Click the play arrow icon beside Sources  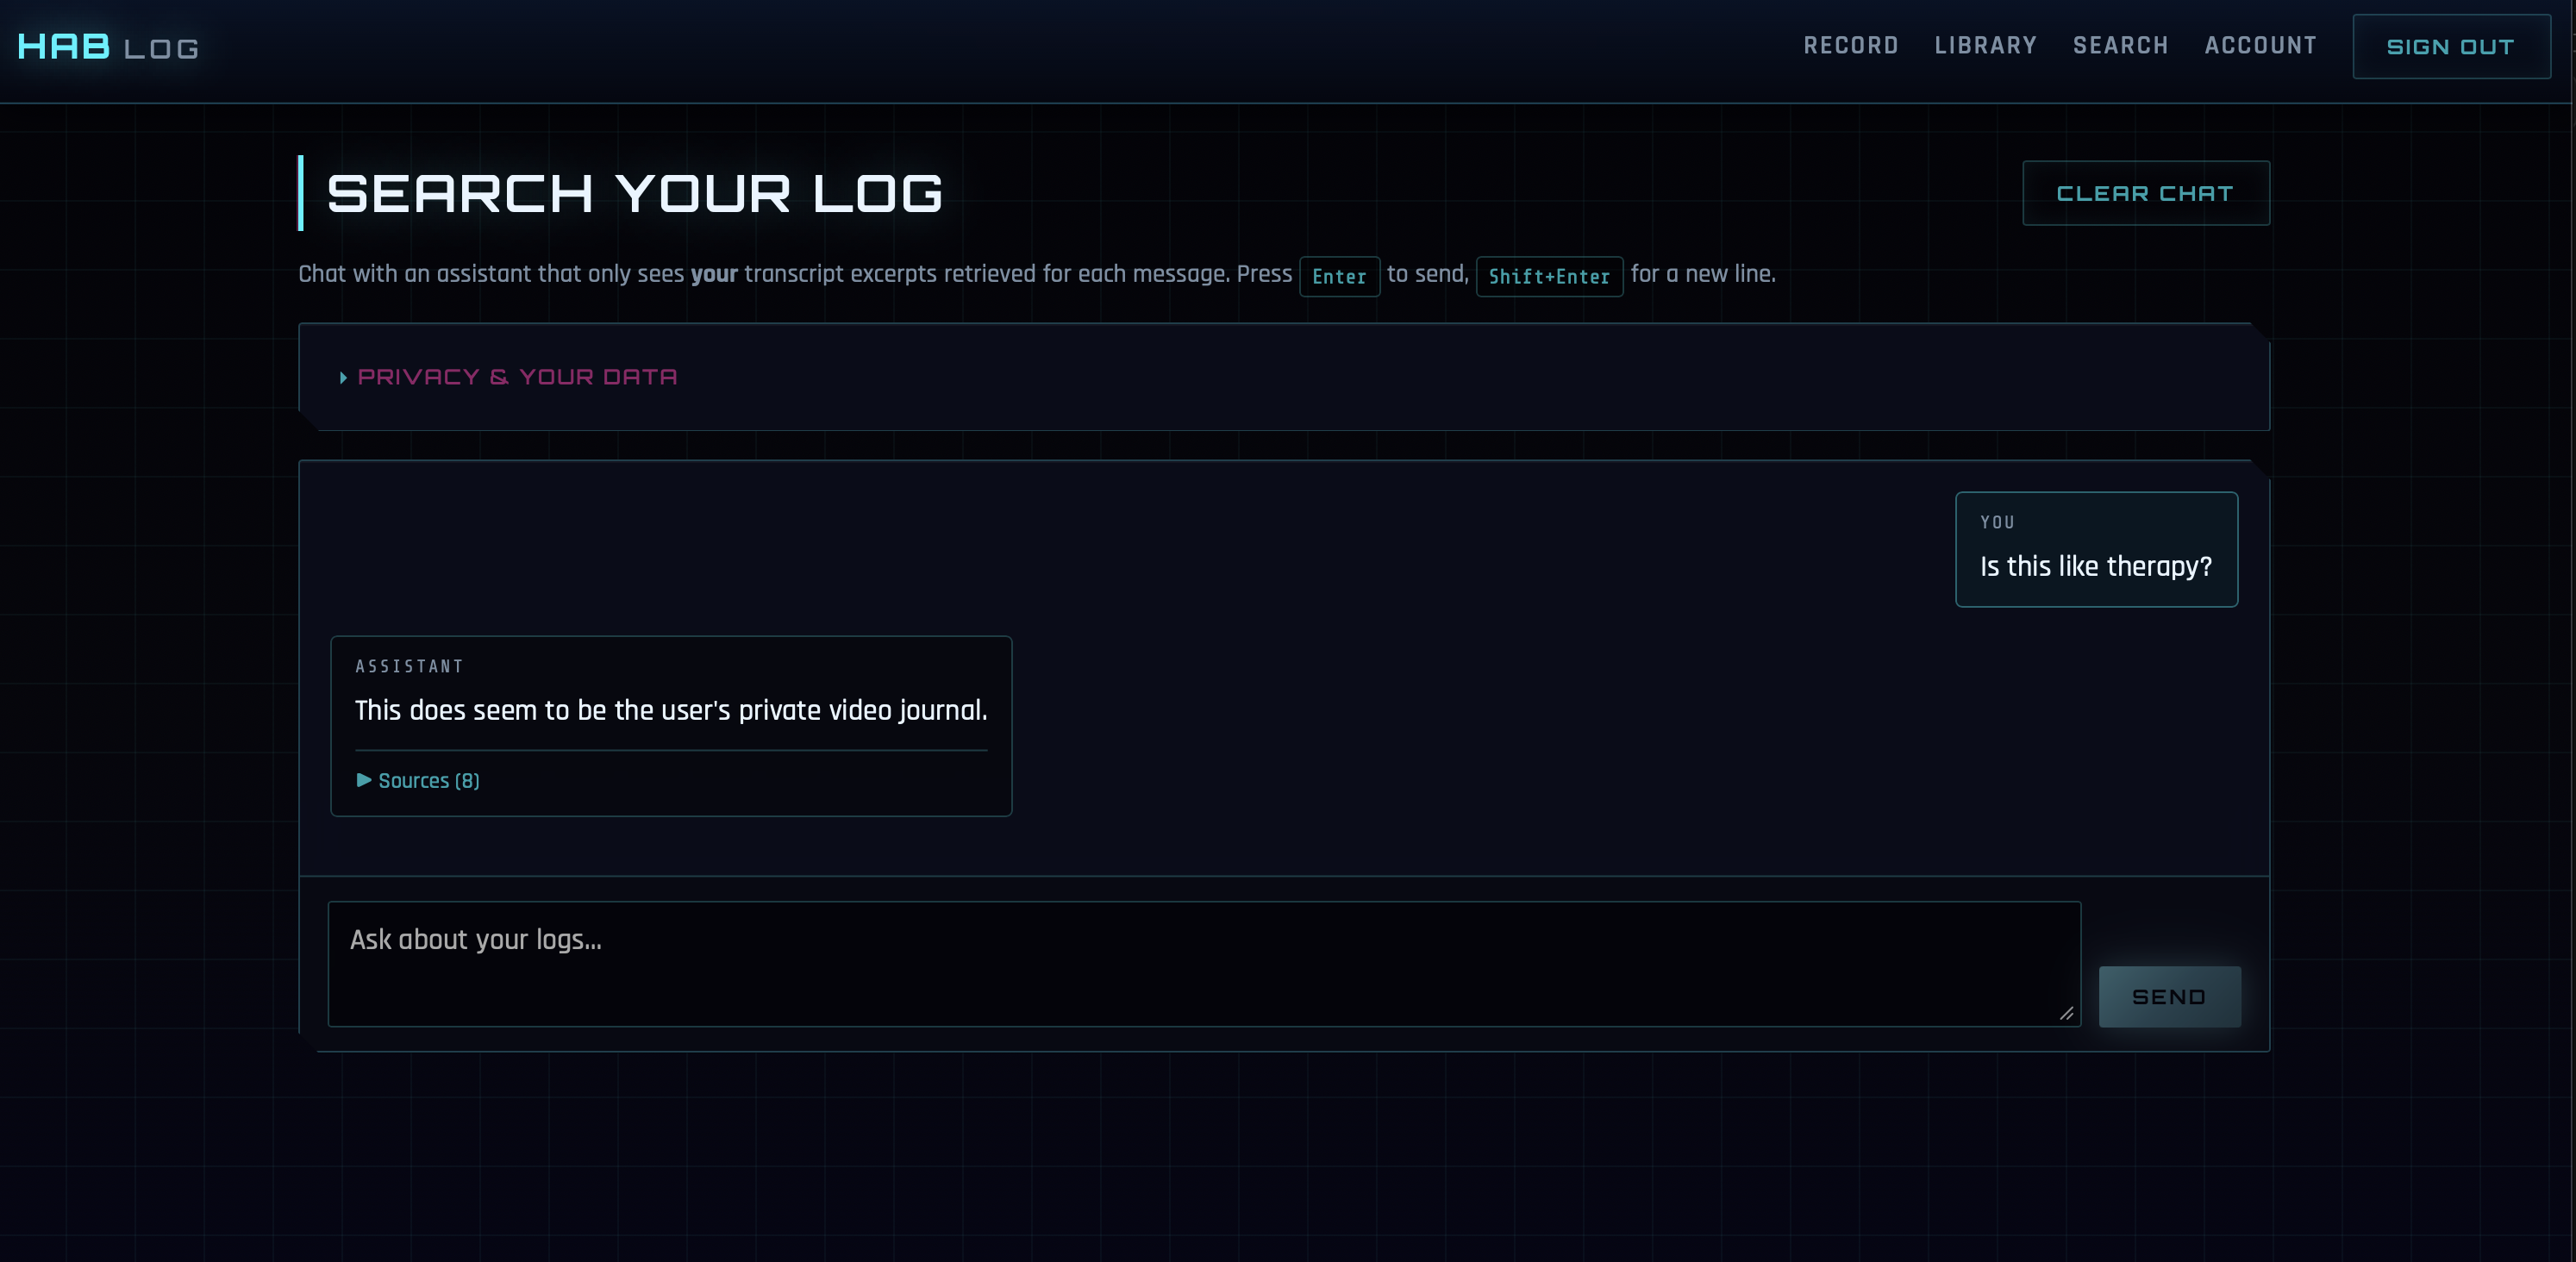click(362, 781)
